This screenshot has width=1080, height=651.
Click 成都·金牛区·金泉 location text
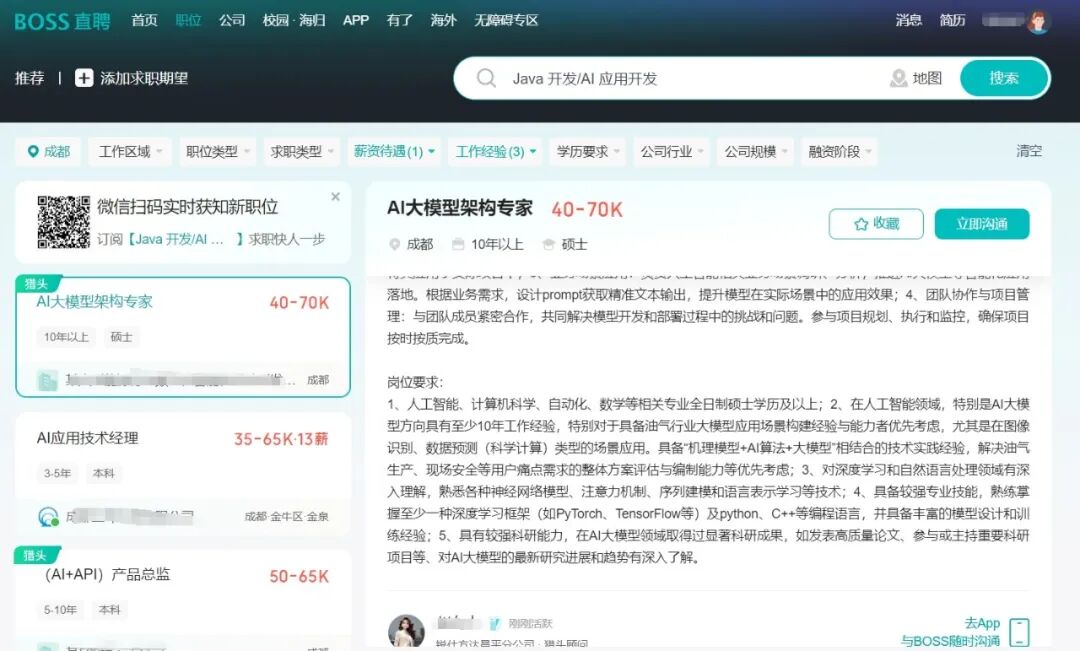(287, 516)
